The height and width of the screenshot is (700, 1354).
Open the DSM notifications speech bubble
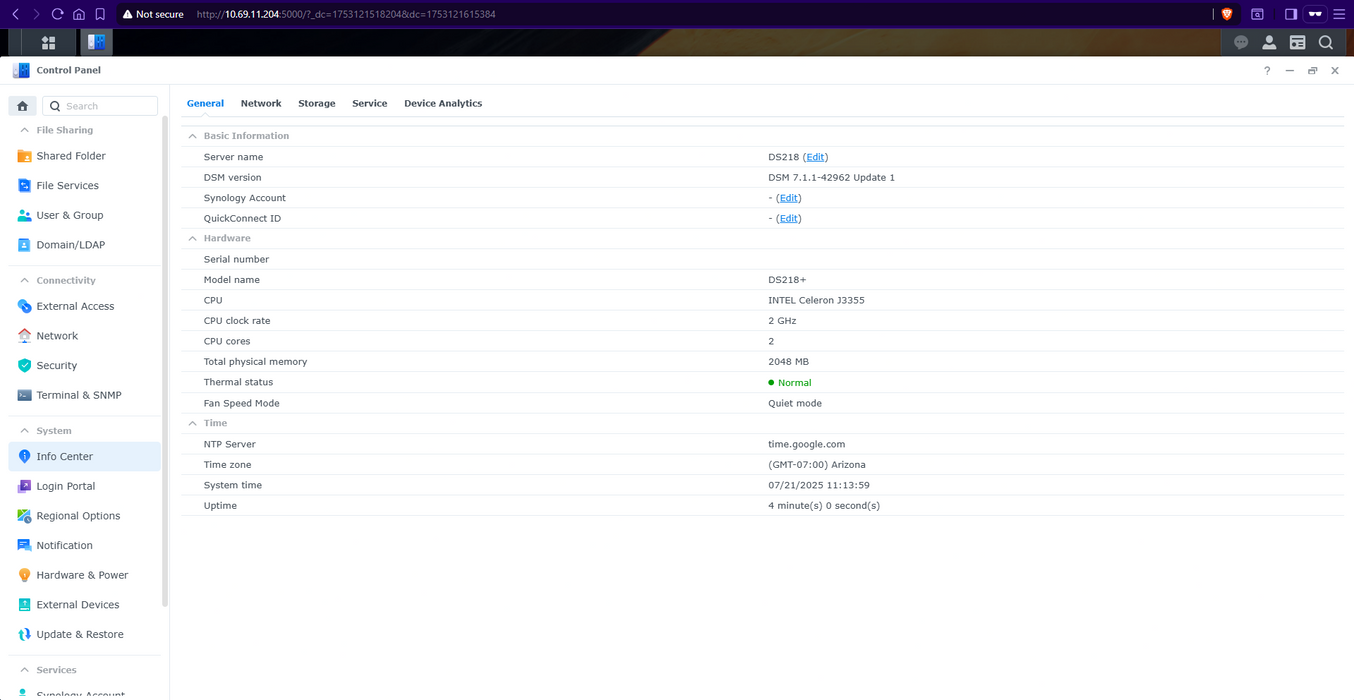point(1241,42)
